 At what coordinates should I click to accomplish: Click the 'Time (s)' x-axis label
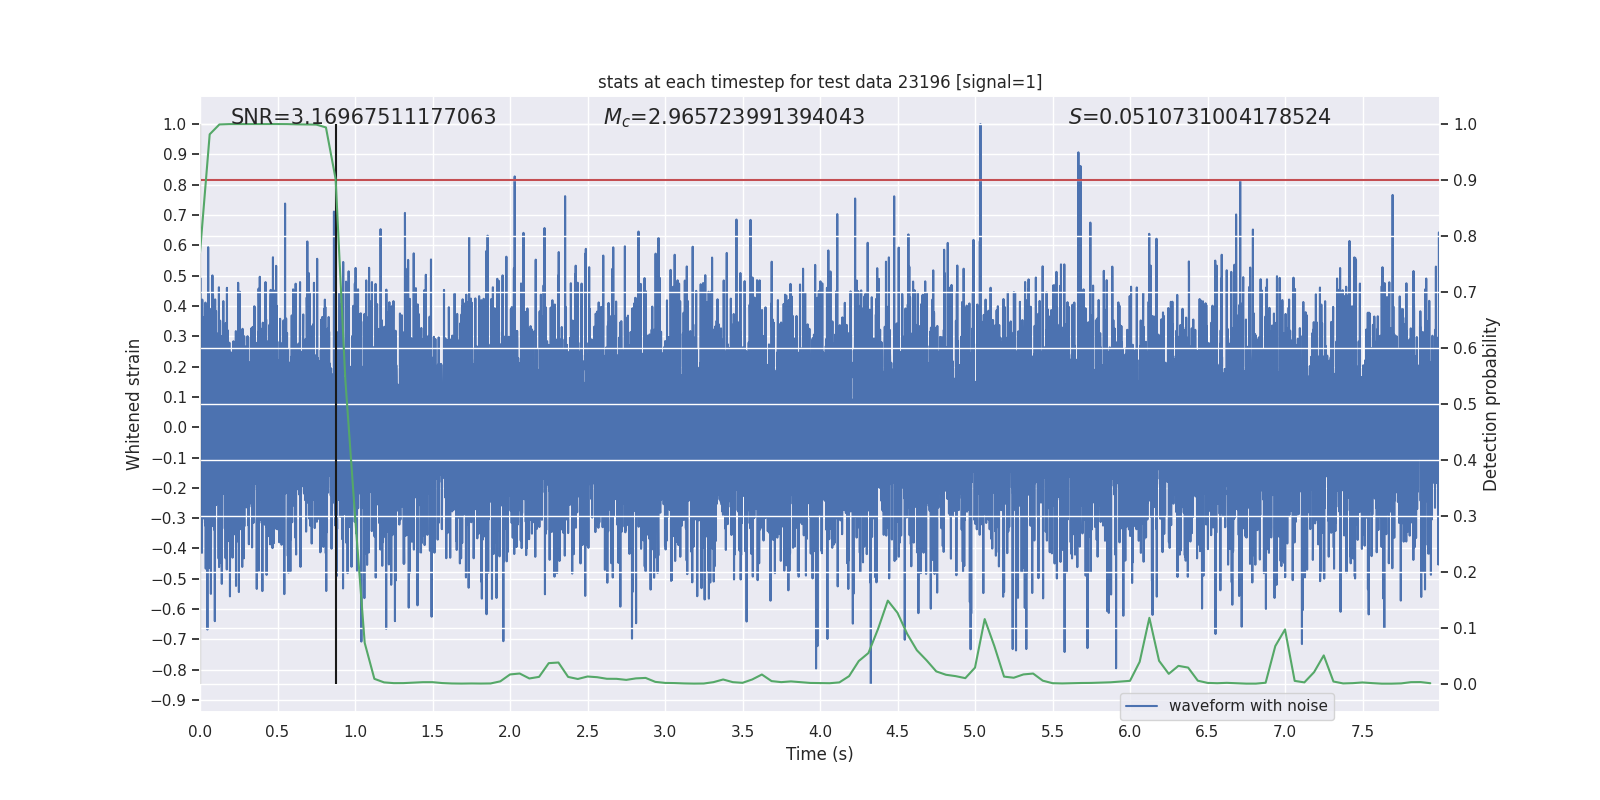coord(819,754)
